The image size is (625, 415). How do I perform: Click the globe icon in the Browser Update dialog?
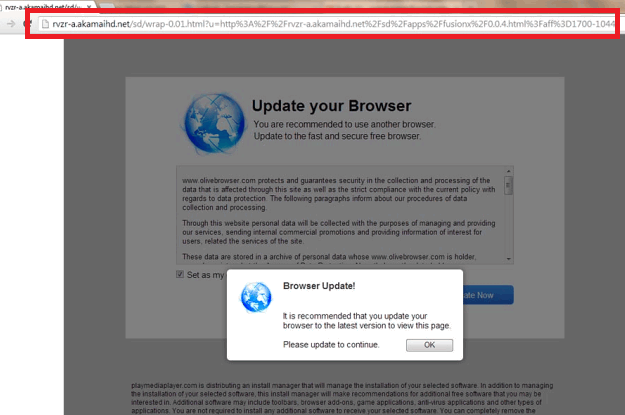[x=256, y=297]
